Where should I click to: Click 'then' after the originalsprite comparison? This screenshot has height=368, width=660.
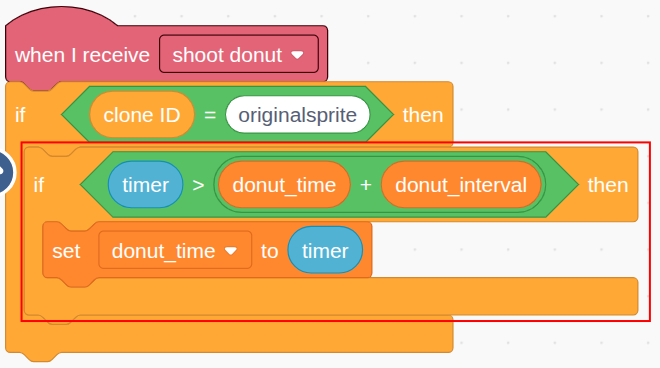(423, 115)
